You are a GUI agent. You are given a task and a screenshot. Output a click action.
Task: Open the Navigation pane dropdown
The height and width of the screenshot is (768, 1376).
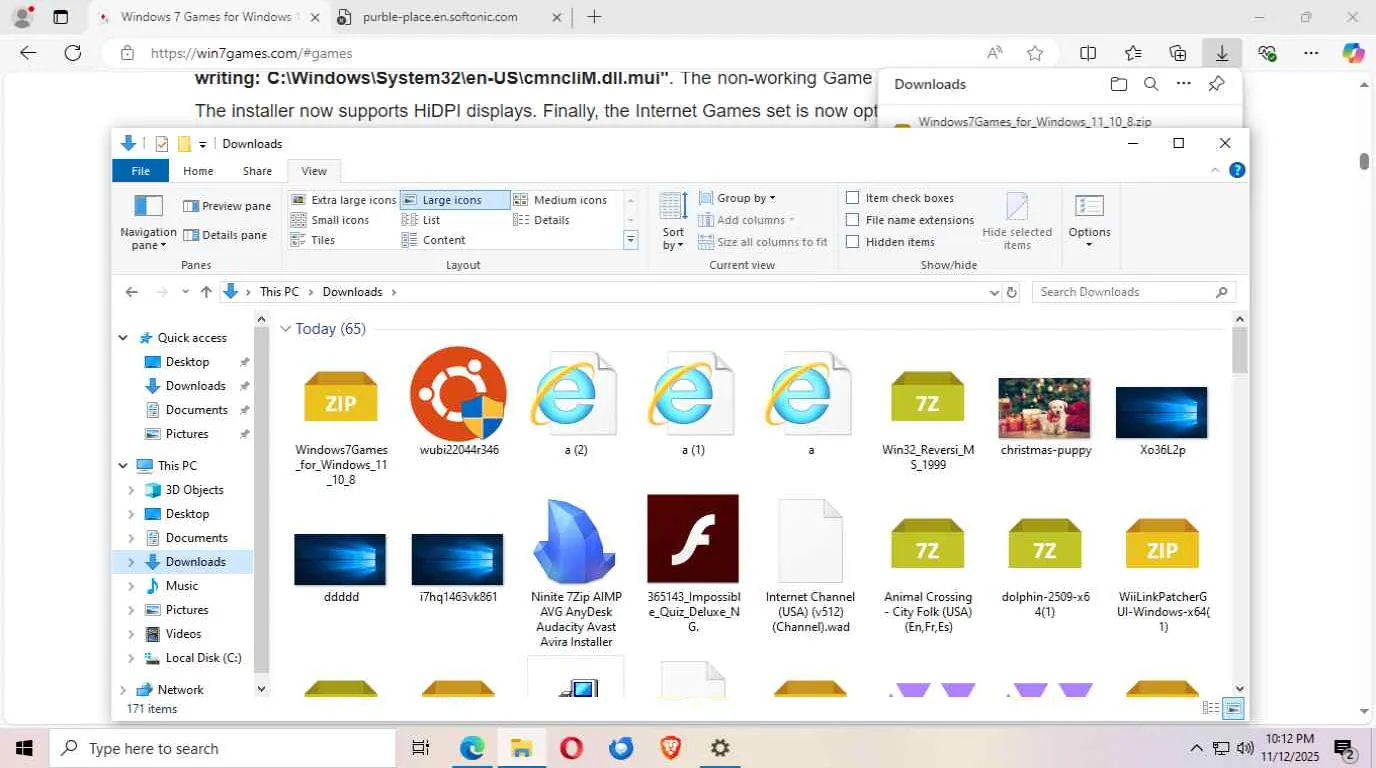148,222
